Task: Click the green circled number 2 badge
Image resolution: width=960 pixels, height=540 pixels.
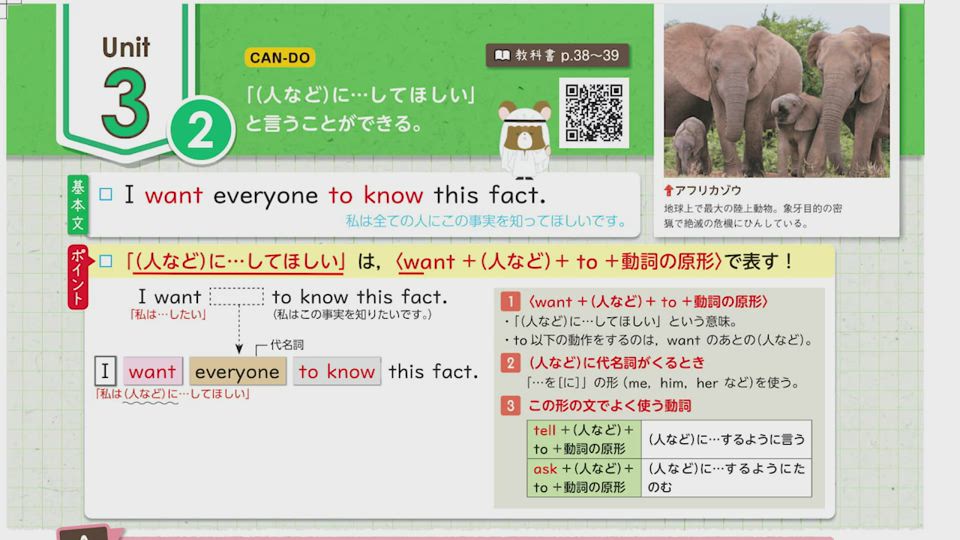Action: tap(201, 133)
